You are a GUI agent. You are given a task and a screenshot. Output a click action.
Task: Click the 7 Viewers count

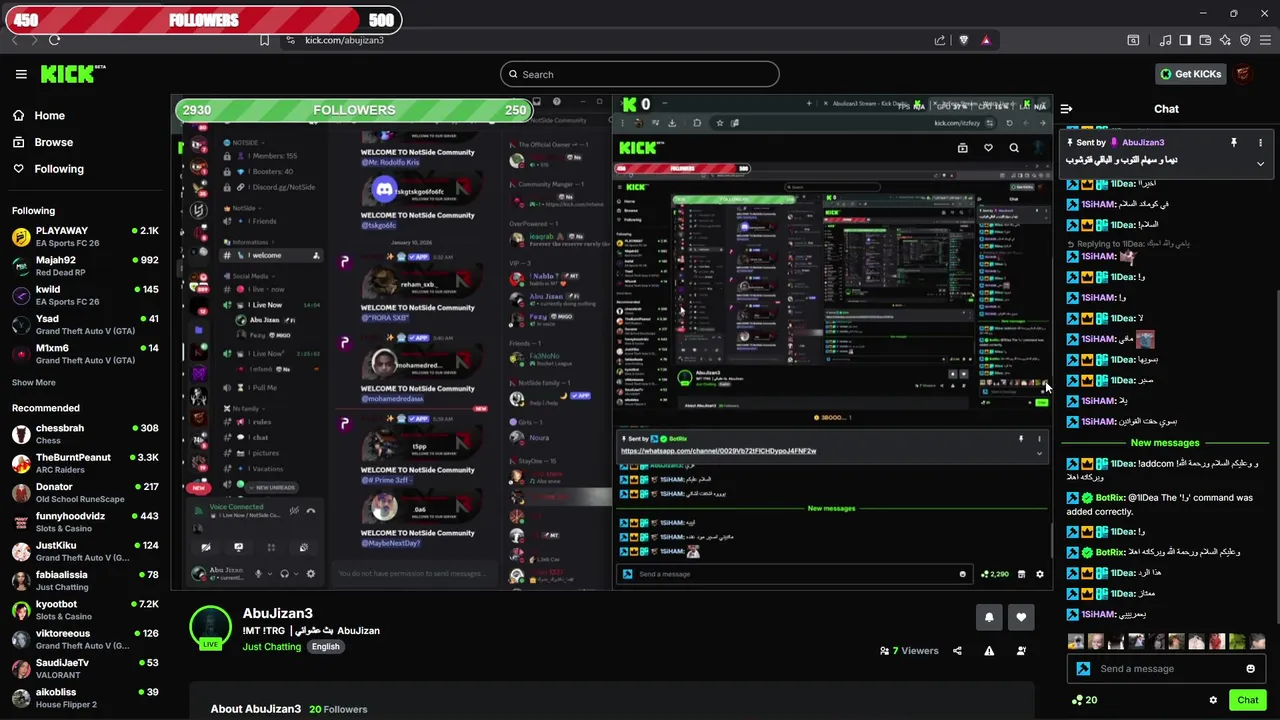click(x=909, y=651)
